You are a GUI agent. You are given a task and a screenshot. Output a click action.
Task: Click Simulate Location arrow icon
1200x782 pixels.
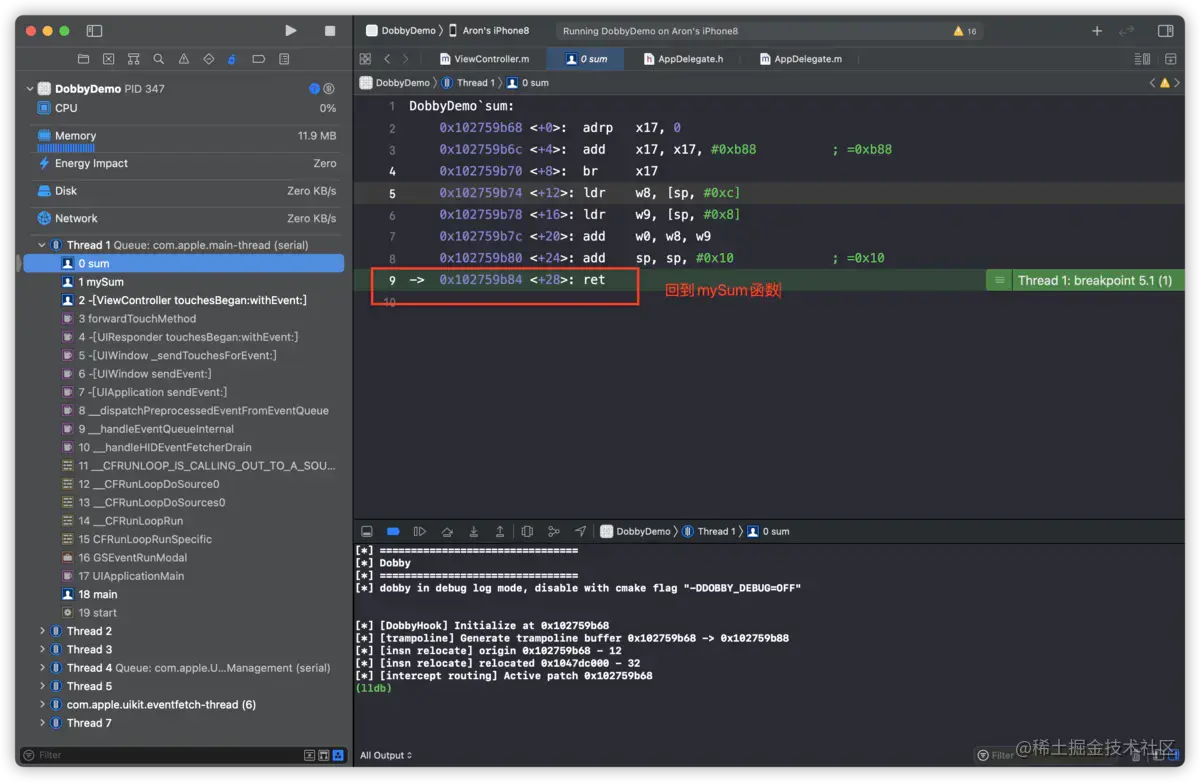[x=581, y=531]
